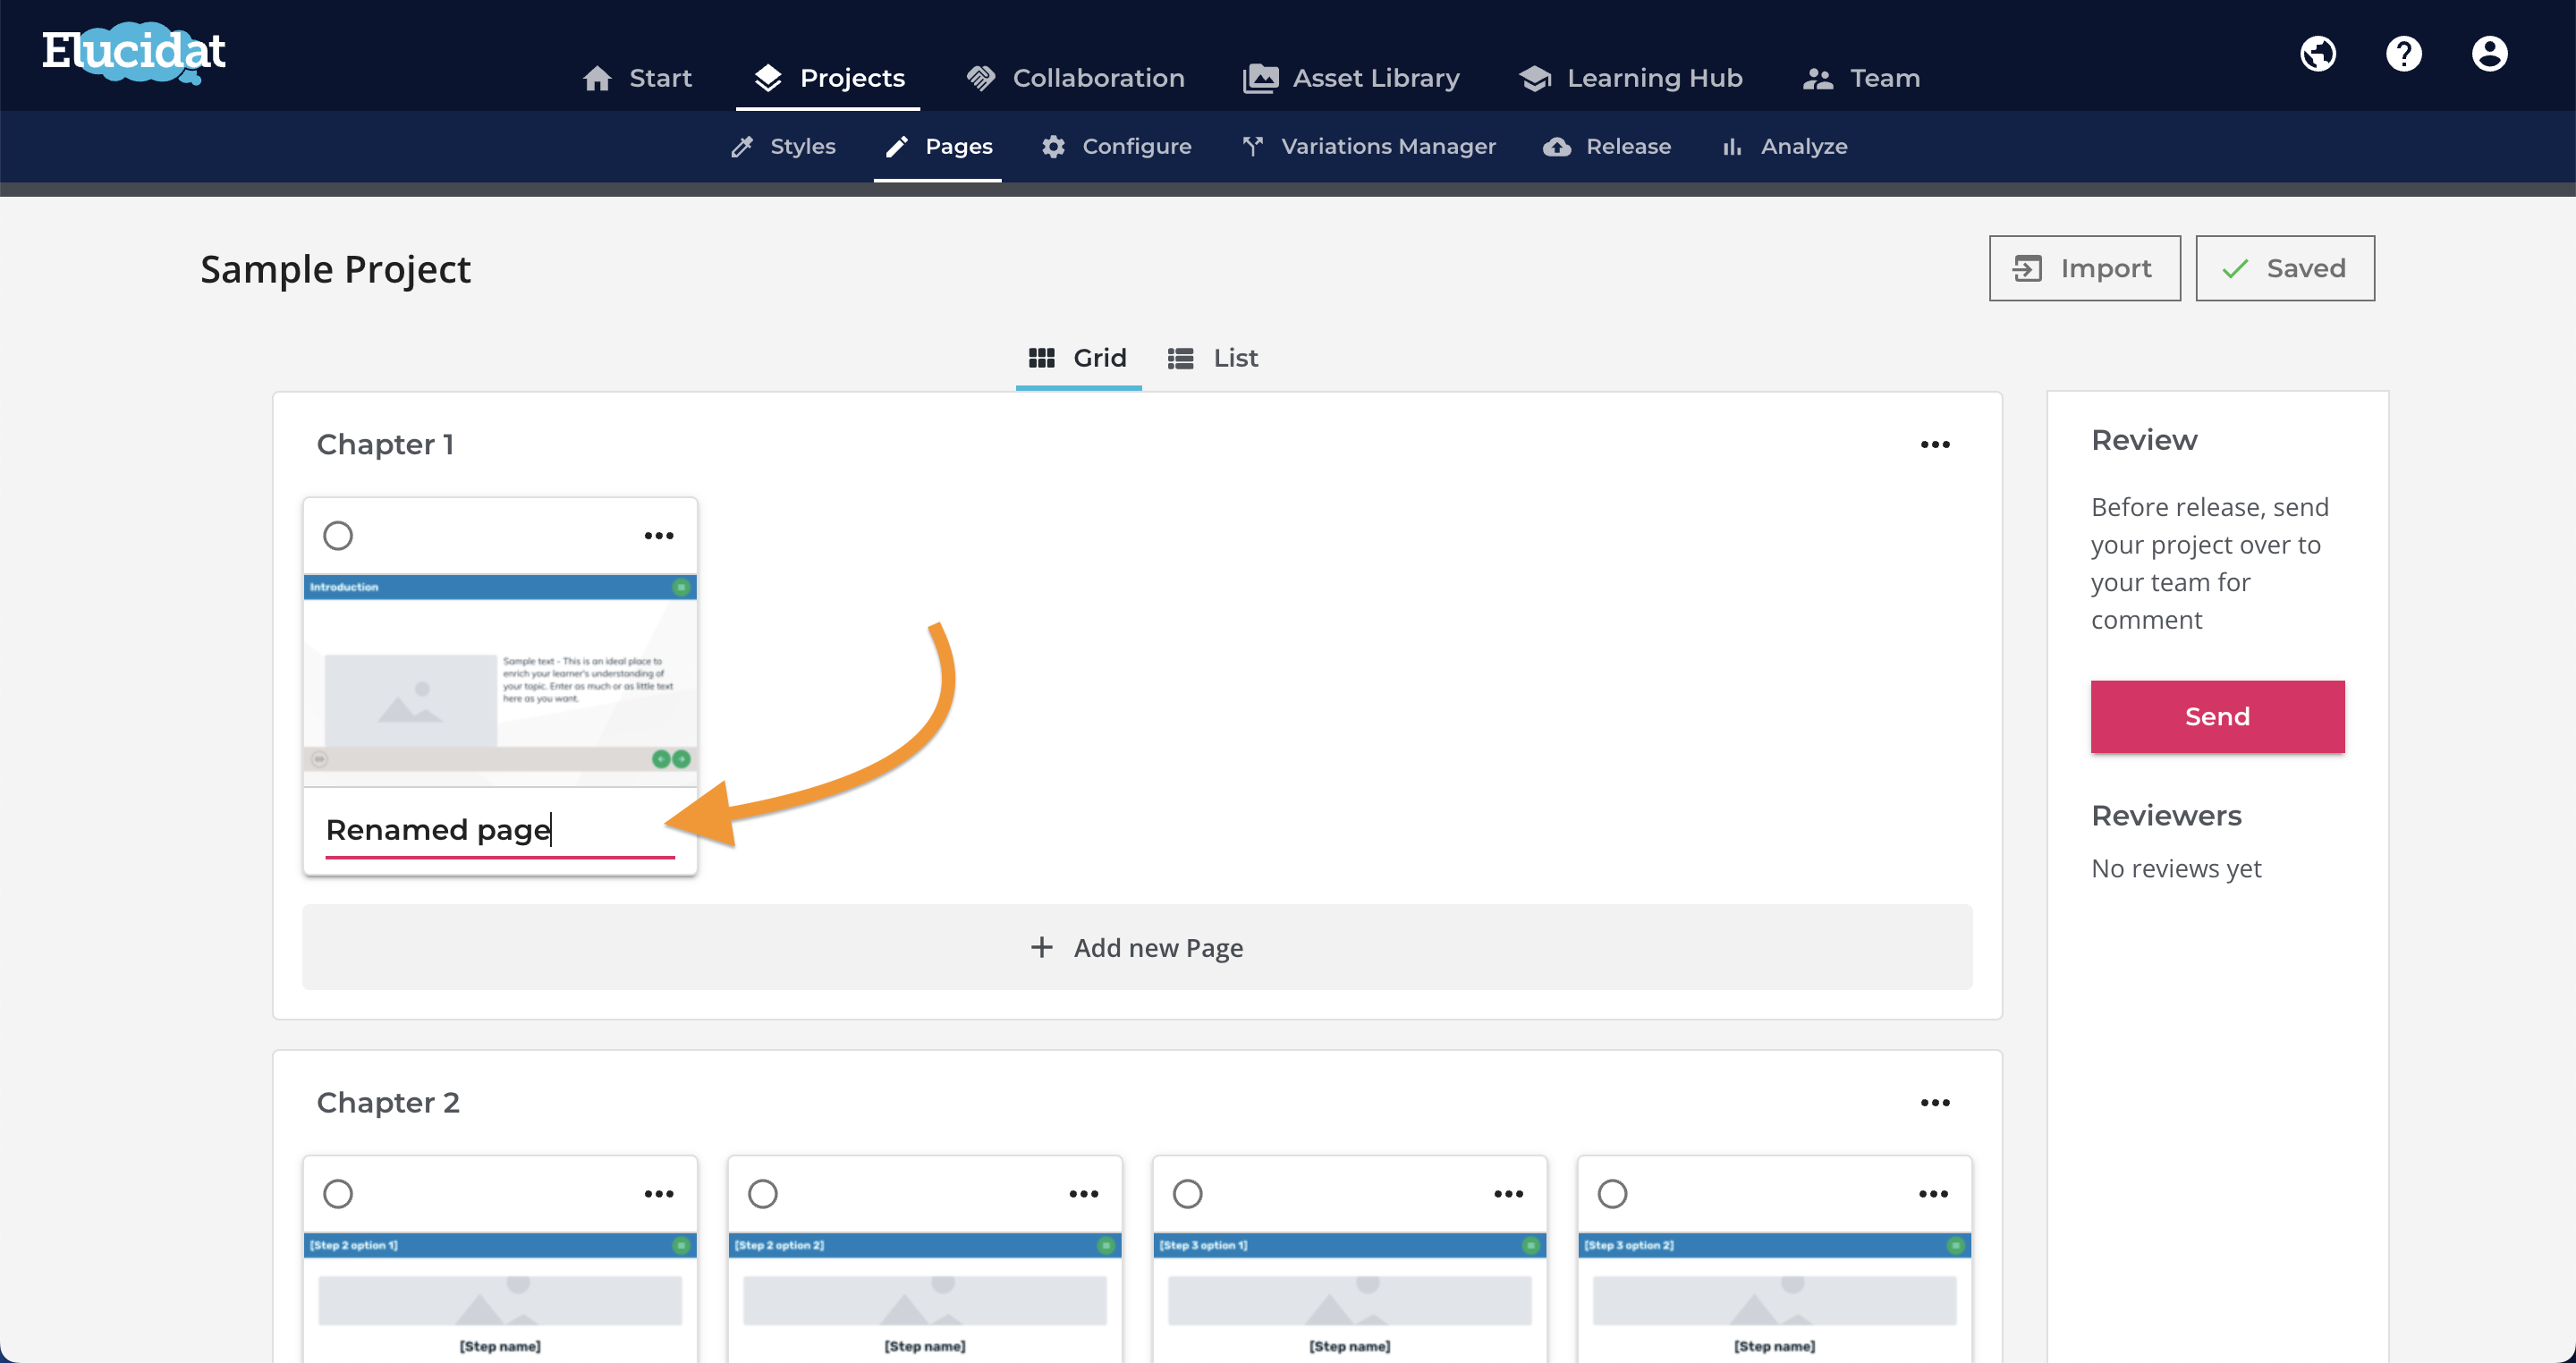Open Chapter 2 options menu
The height and width of the screenshot is (1363, 2576).
pyautogui.click(x=1935, y=1103)
